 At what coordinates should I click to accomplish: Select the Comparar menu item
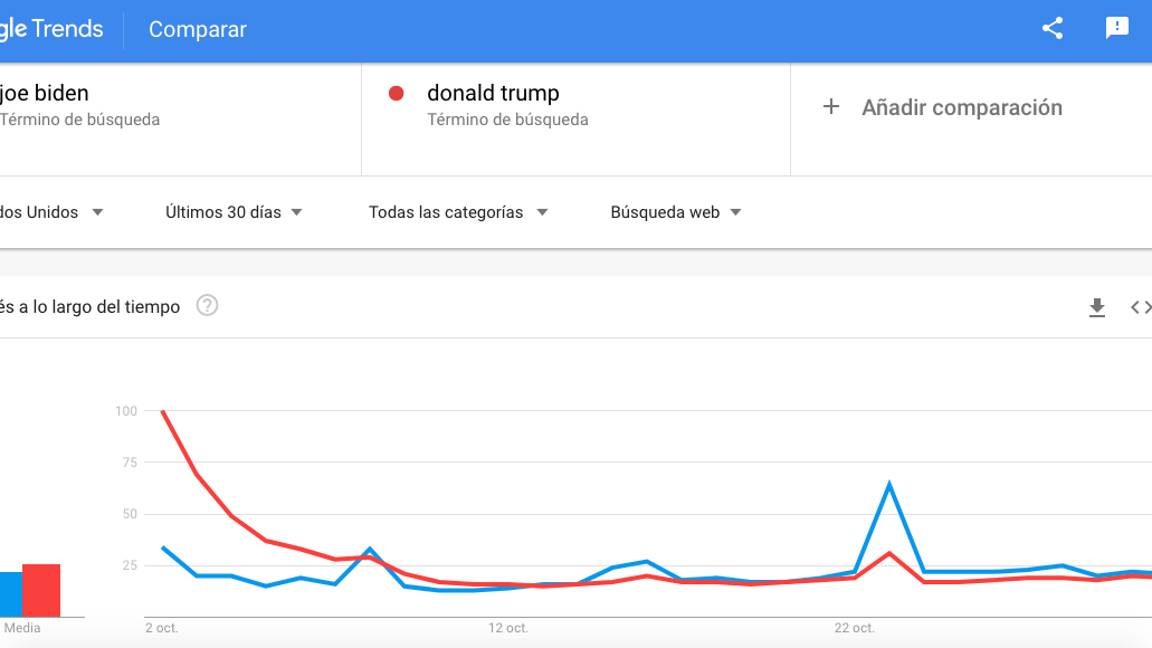[196, 29]
